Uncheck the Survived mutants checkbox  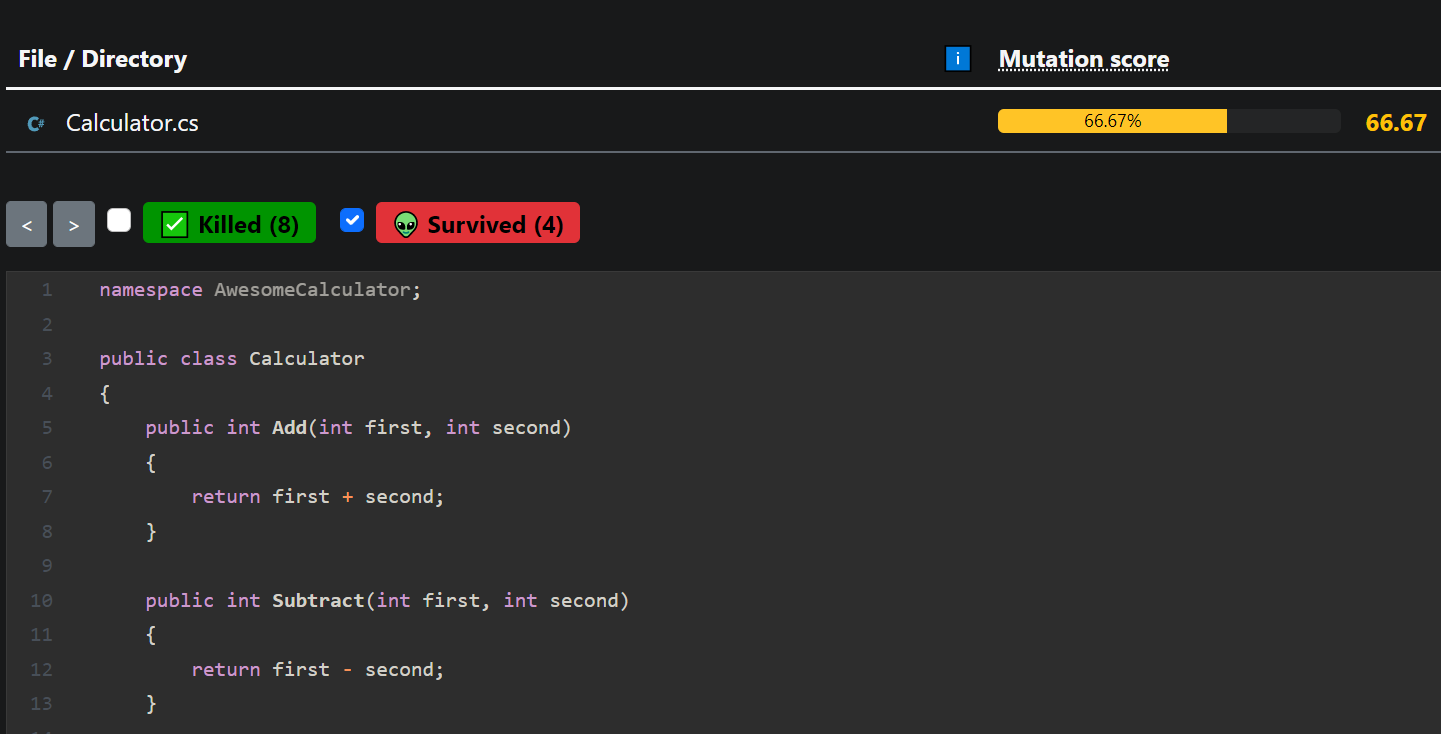click(x=352, y=220)
